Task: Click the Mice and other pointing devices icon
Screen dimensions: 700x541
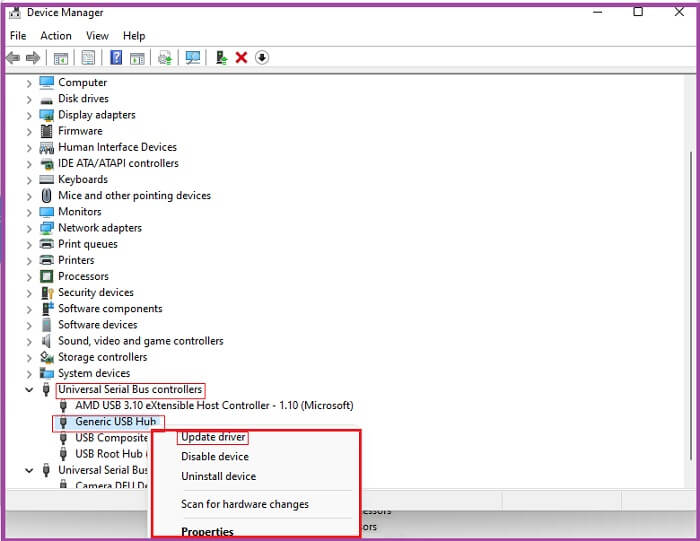Action: (x=46, y=196)
